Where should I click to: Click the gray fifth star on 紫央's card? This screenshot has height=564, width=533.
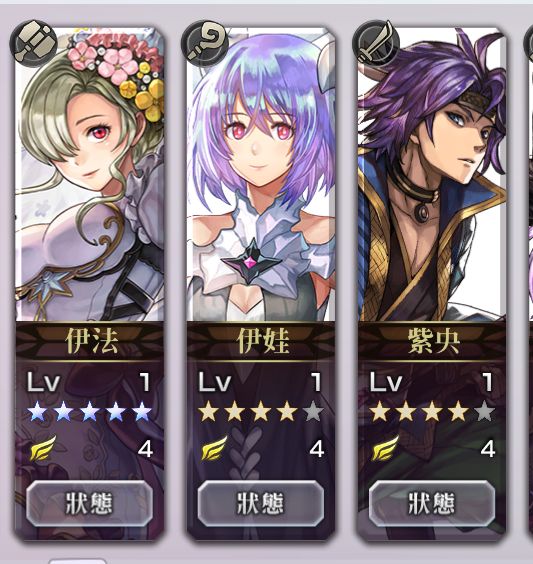pyautogui.click(x=484, y=412)
